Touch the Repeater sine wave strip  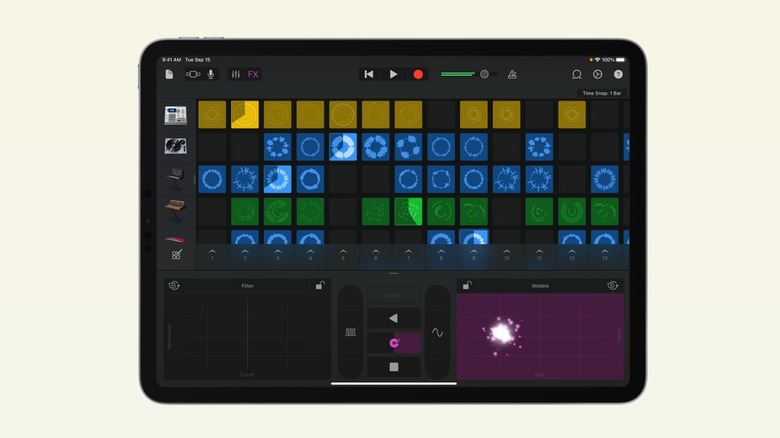[x=437, y=332]
